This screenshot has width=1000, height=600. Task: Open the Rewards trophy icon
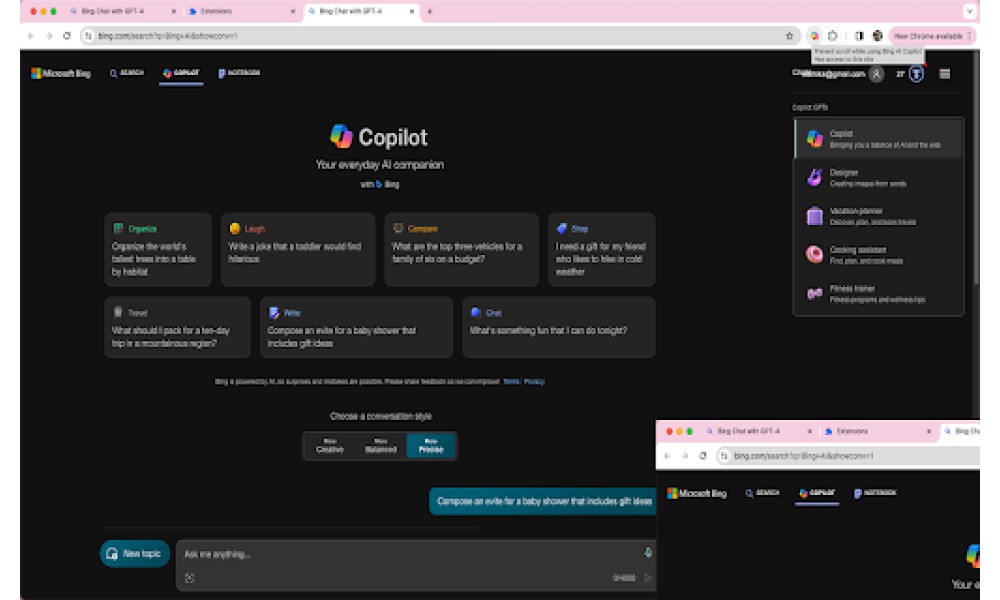tap(916, 74)
